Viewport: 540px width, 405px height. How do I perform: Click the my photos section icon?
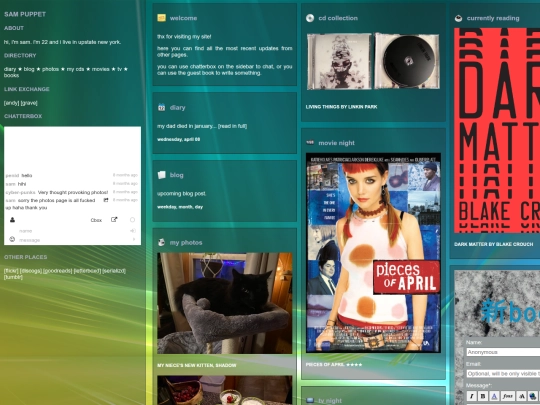coord(161,242)
